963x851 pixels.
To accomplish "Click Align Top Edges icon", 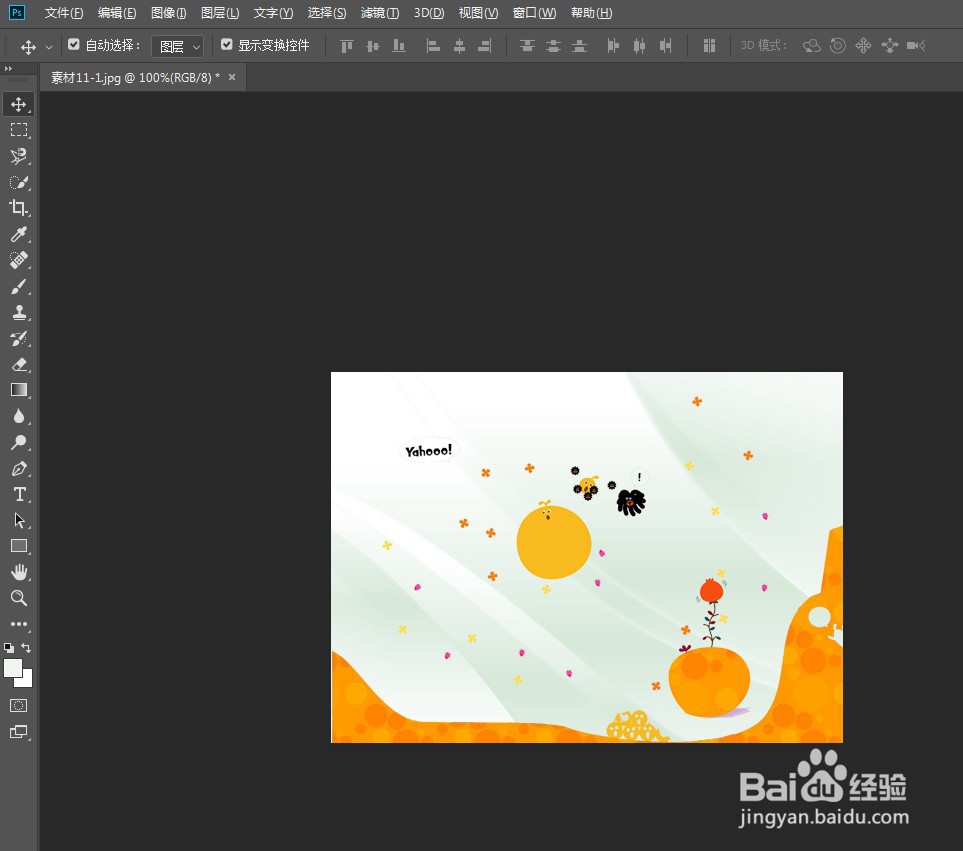I will coord(347,46).
